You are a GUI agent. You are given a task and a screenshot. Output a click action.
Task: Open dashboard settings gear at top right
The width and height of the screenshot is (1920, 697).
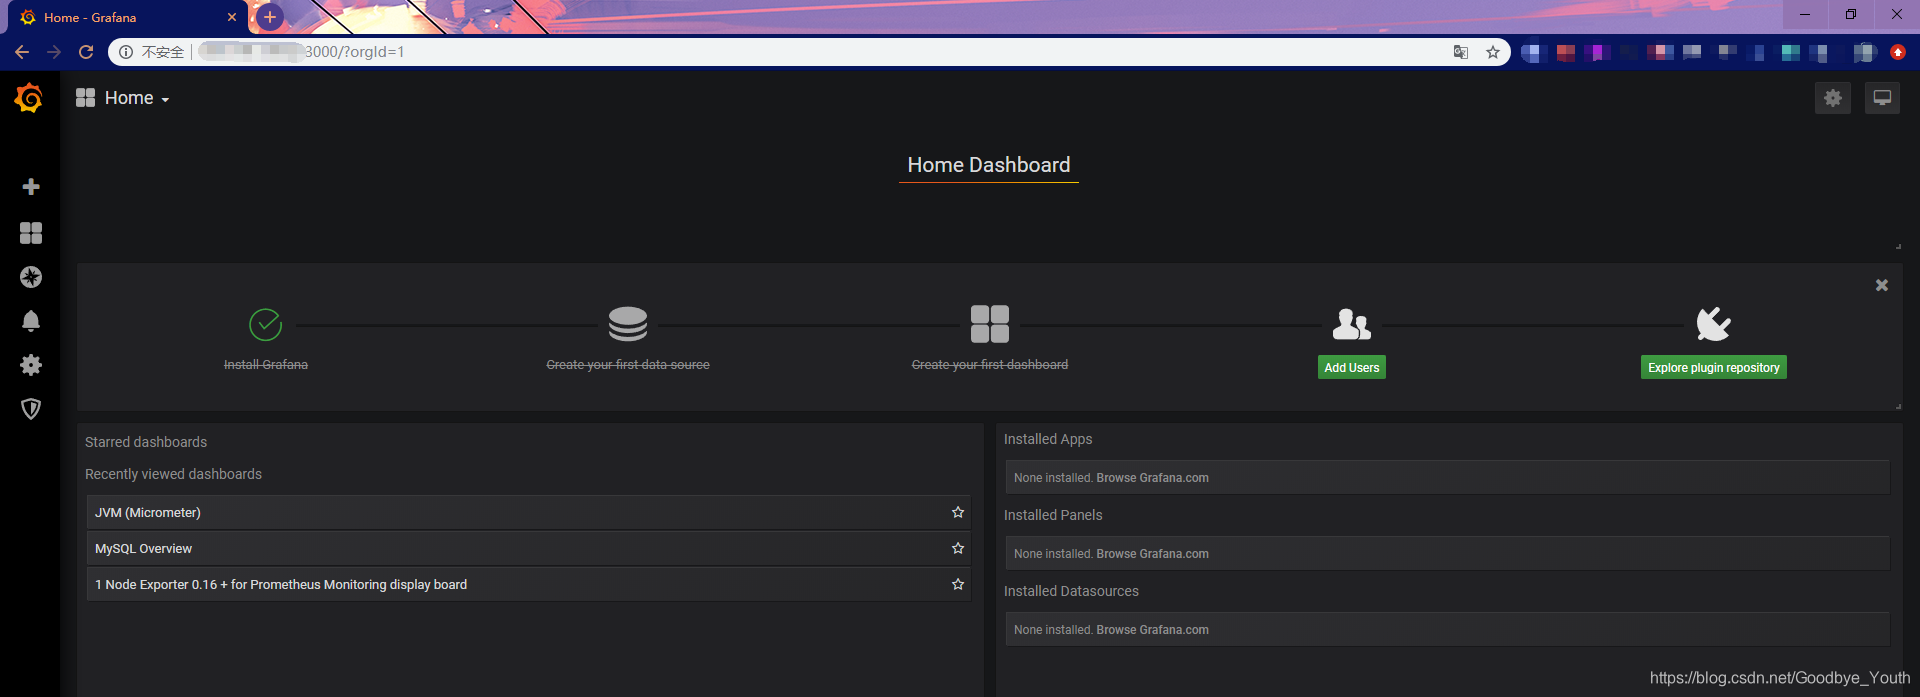[x=1833, y=98]
